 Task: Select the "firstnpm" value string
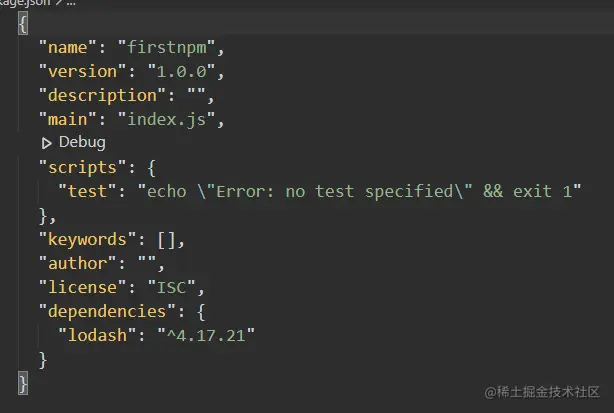[x=166, y=47]
